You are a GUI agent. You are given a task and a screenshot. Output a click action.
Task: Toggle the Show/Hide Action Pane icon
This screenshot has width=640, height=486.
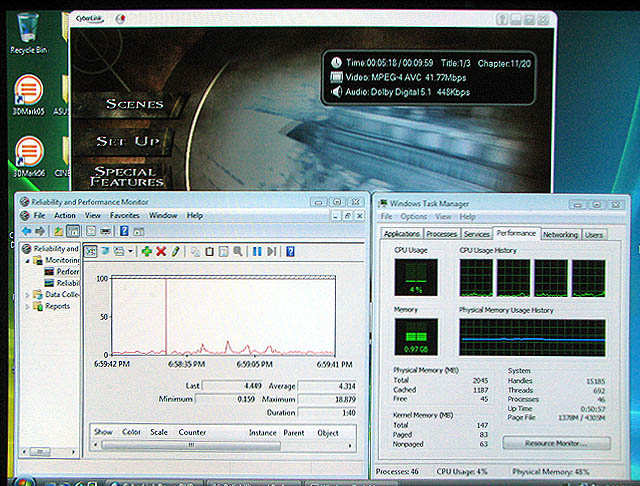click(x=139, y=232)
